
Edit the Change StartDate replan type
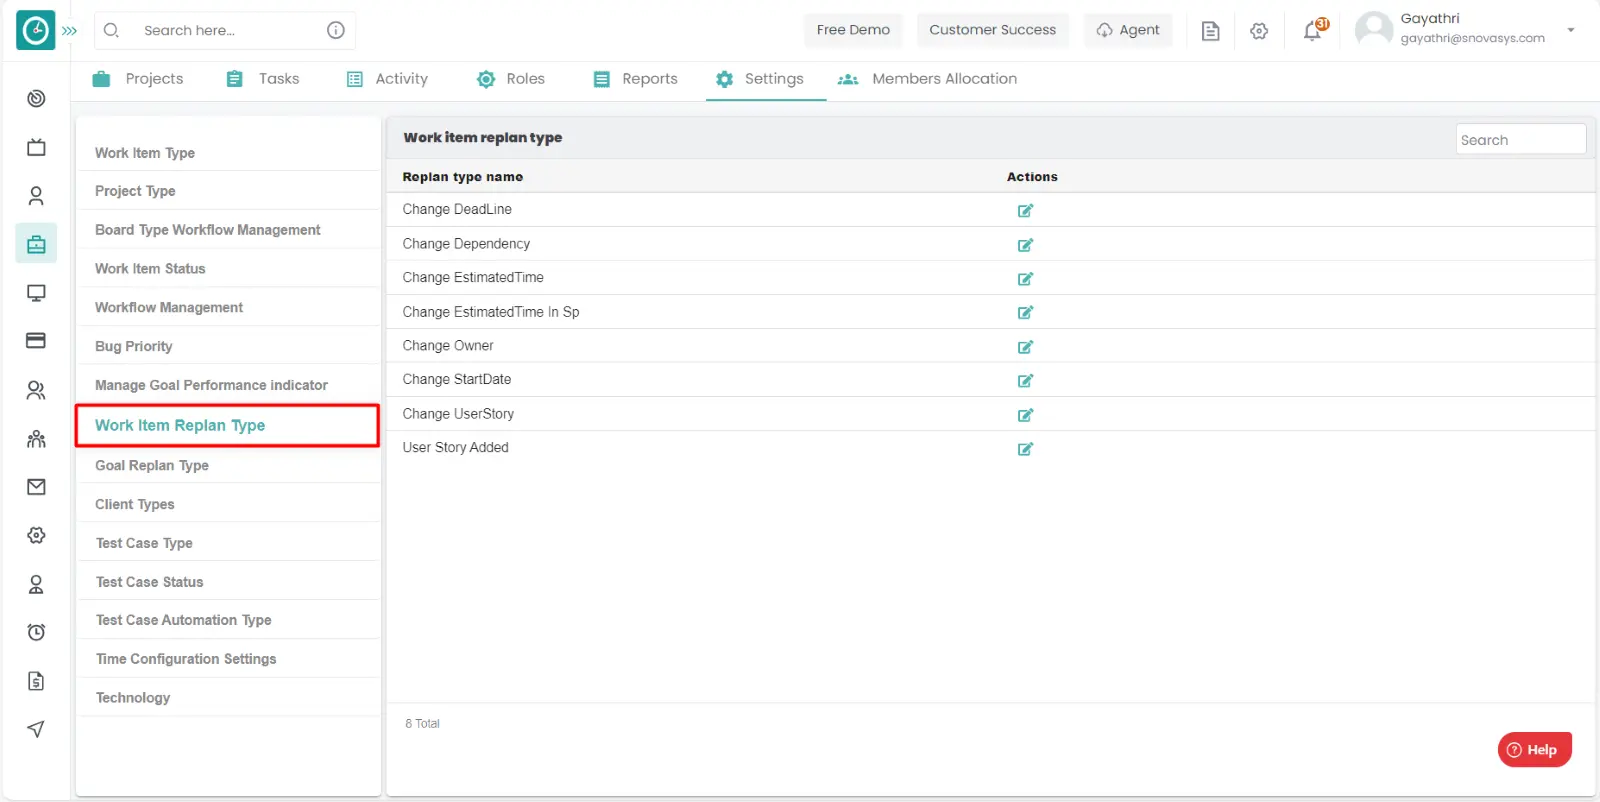point(1025,381)
